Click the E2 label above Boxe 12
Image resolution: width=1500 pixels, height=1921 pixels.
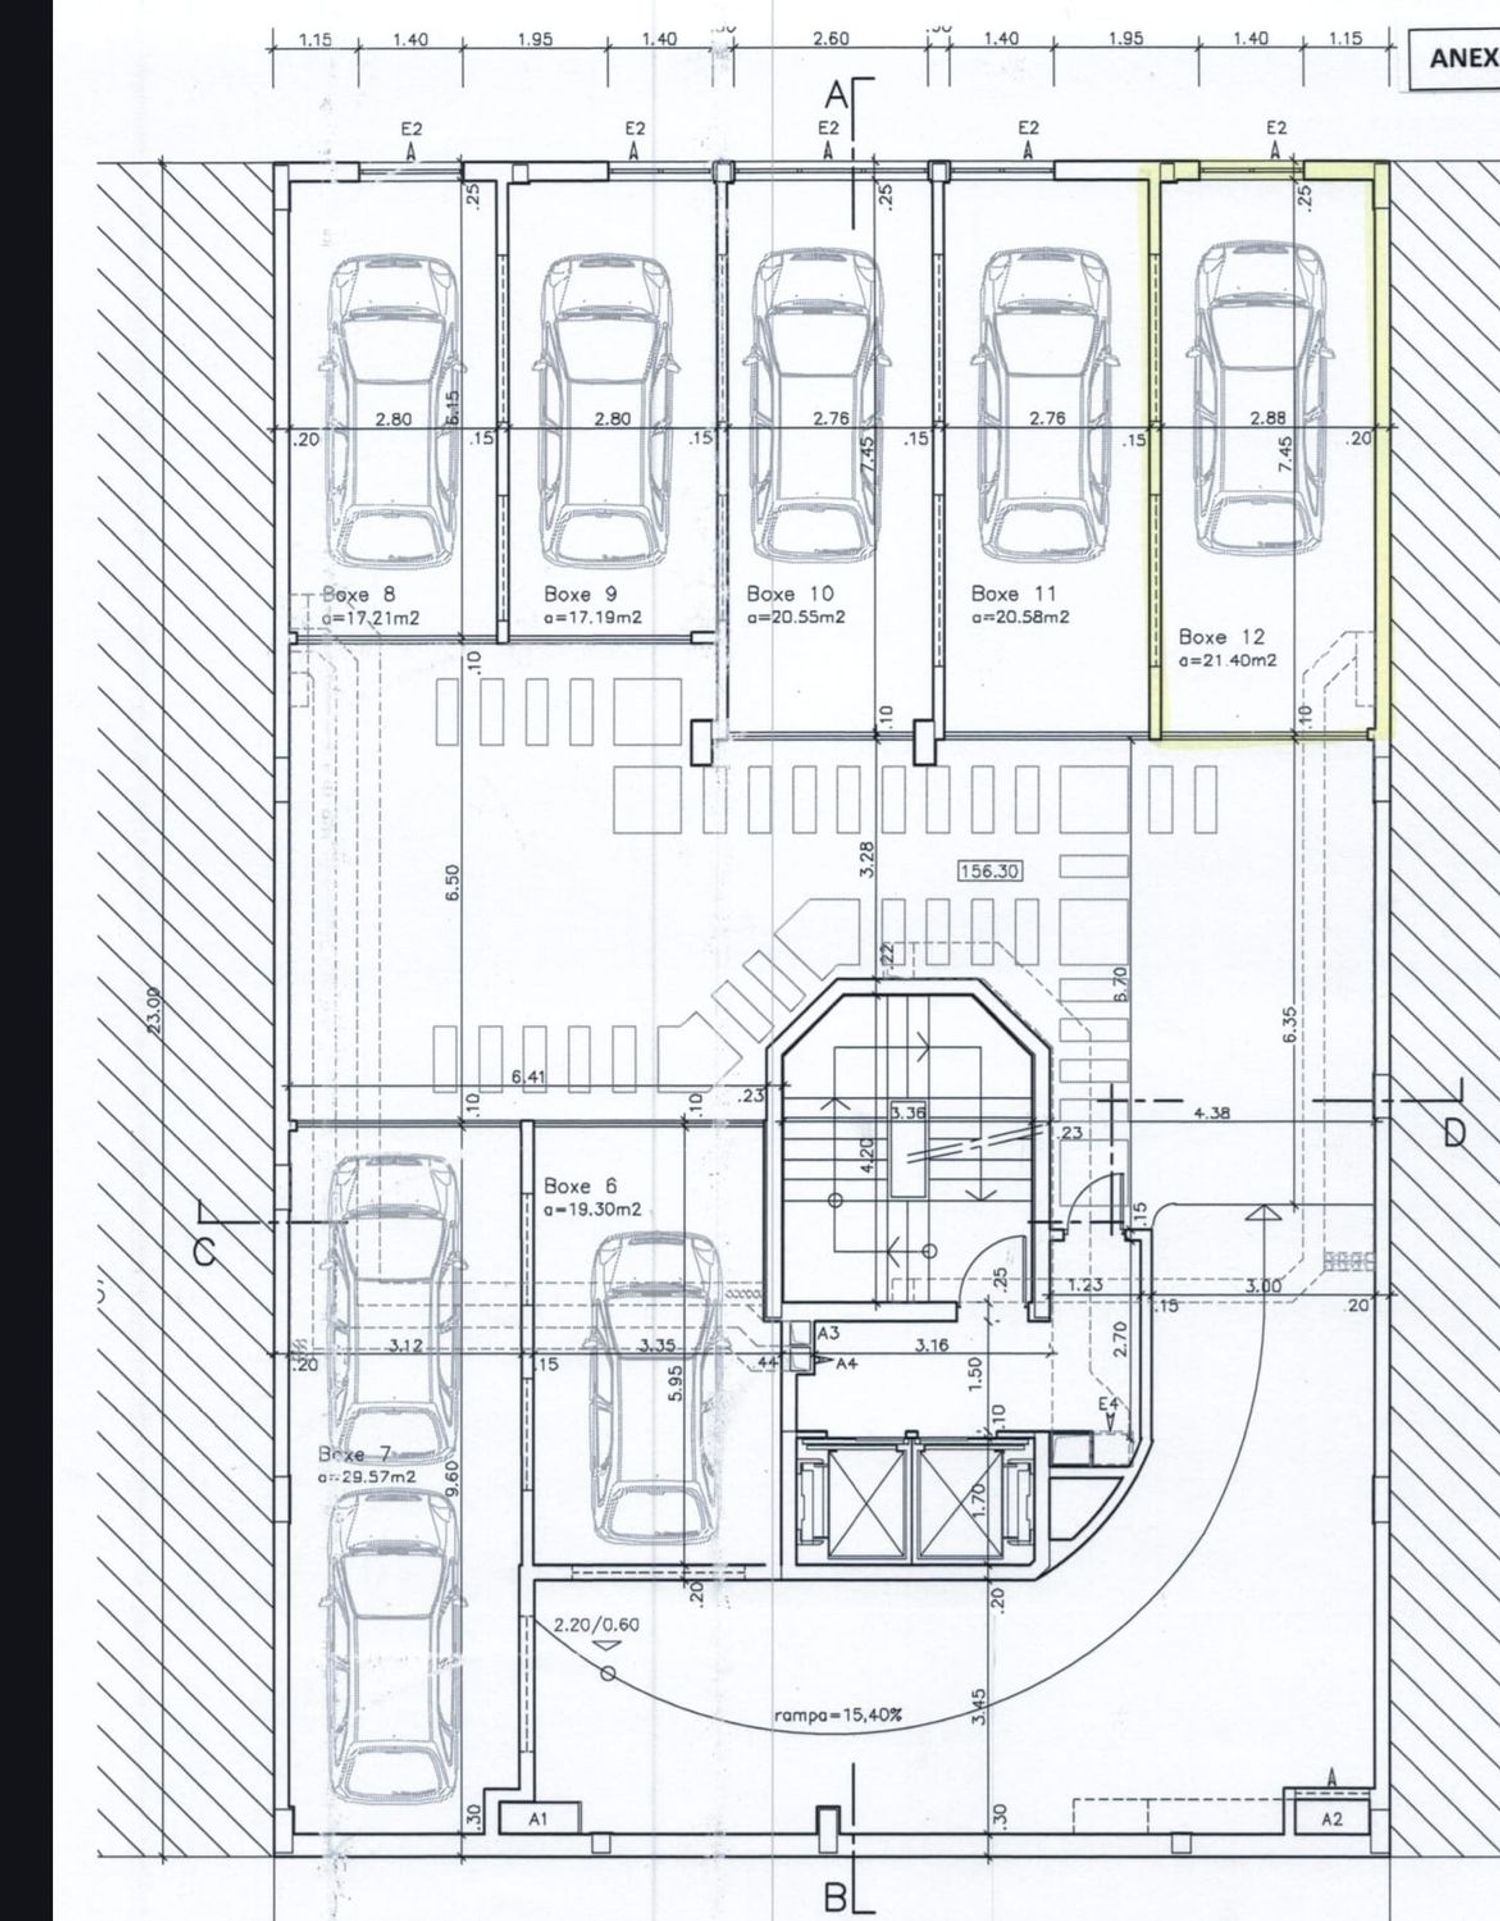click(x=1276, y=128)
